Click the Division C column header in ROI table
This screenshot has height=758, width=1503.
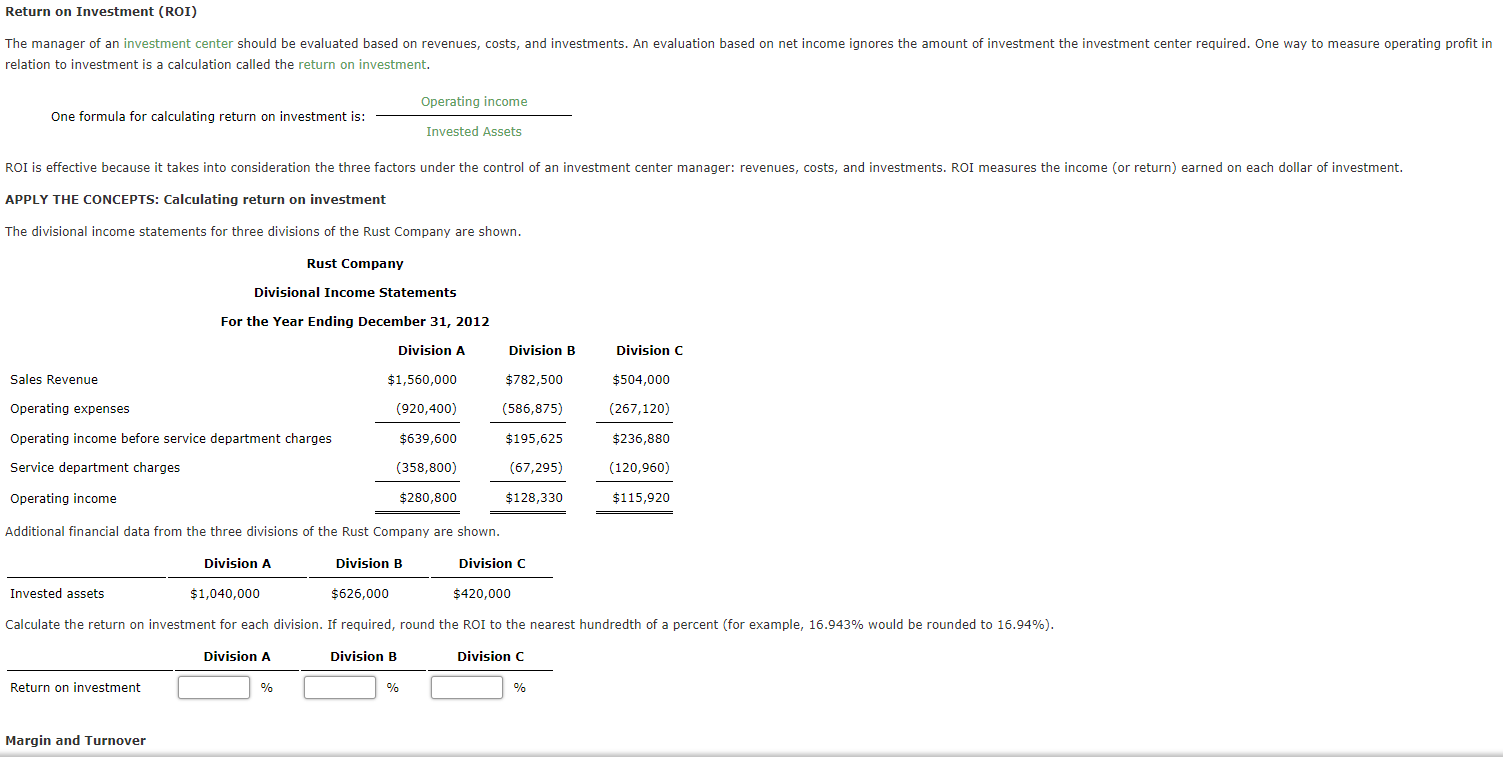[x=489, y=656]
